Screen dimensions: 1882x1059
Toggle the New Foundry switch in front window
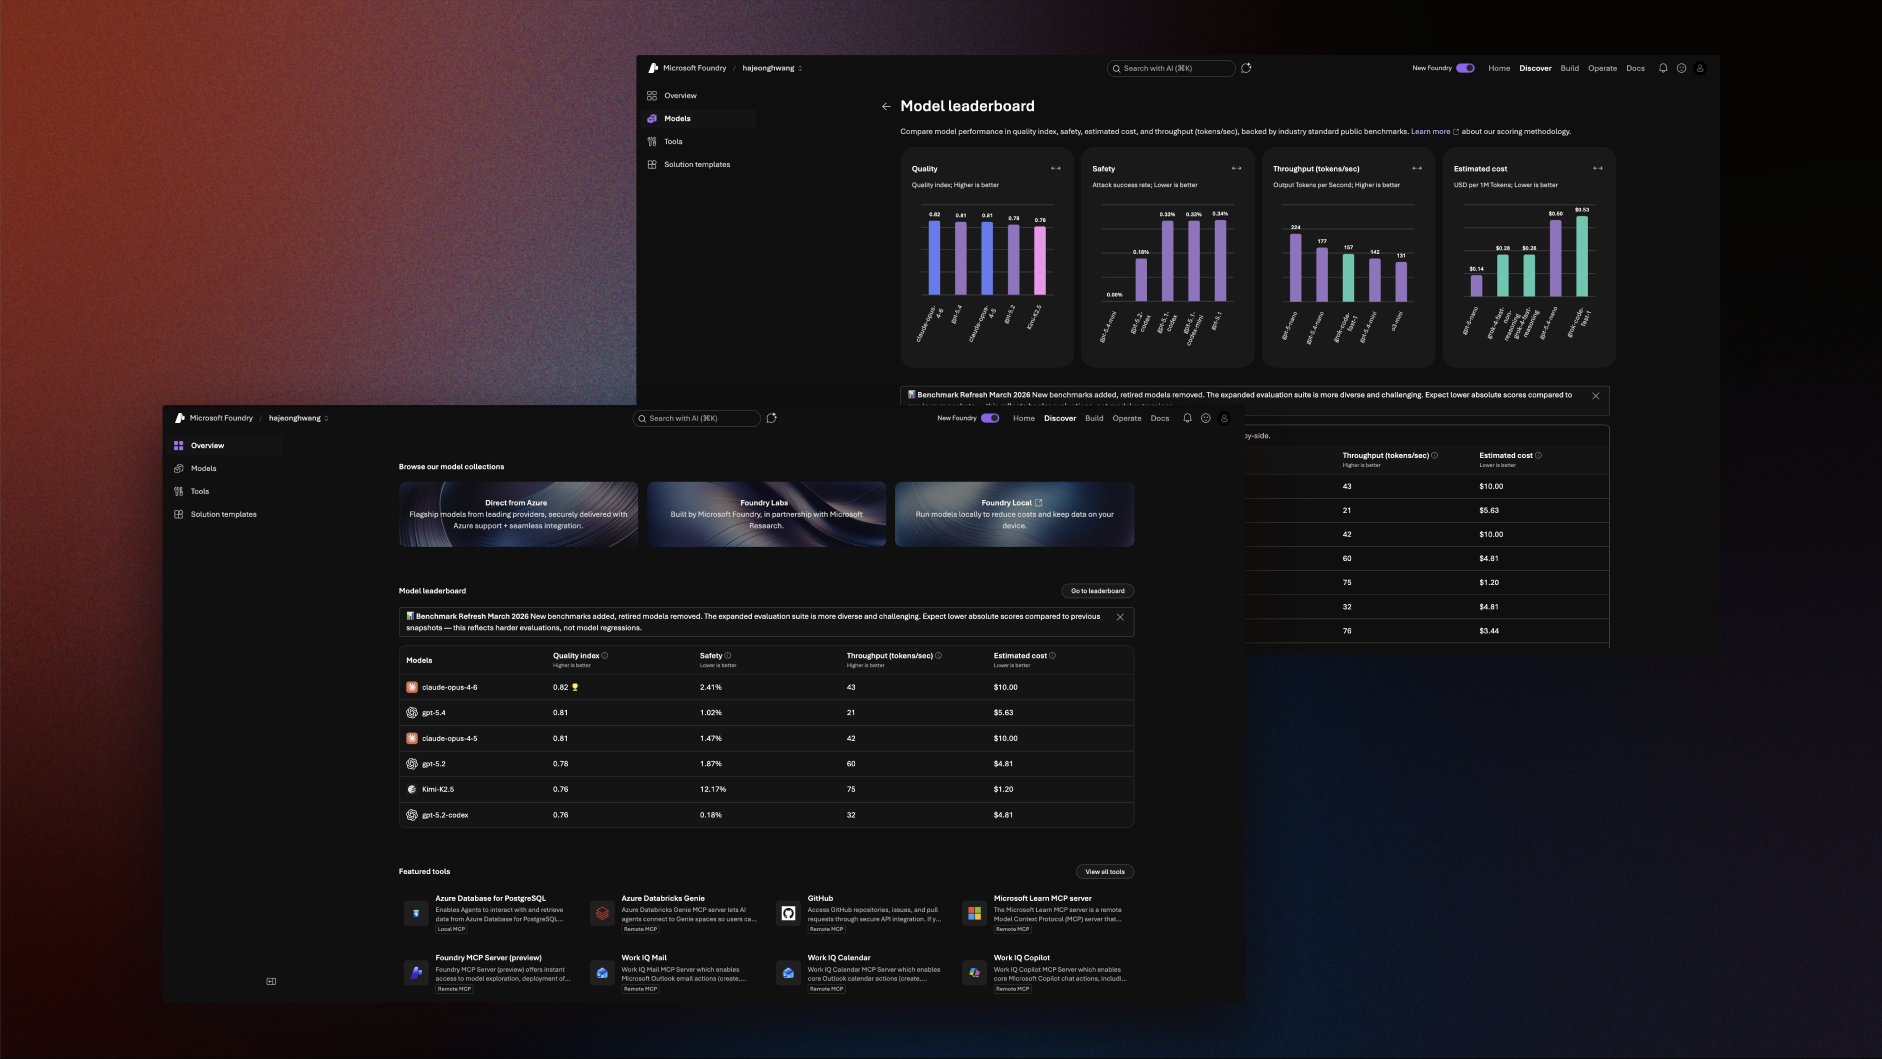(990, 418)
